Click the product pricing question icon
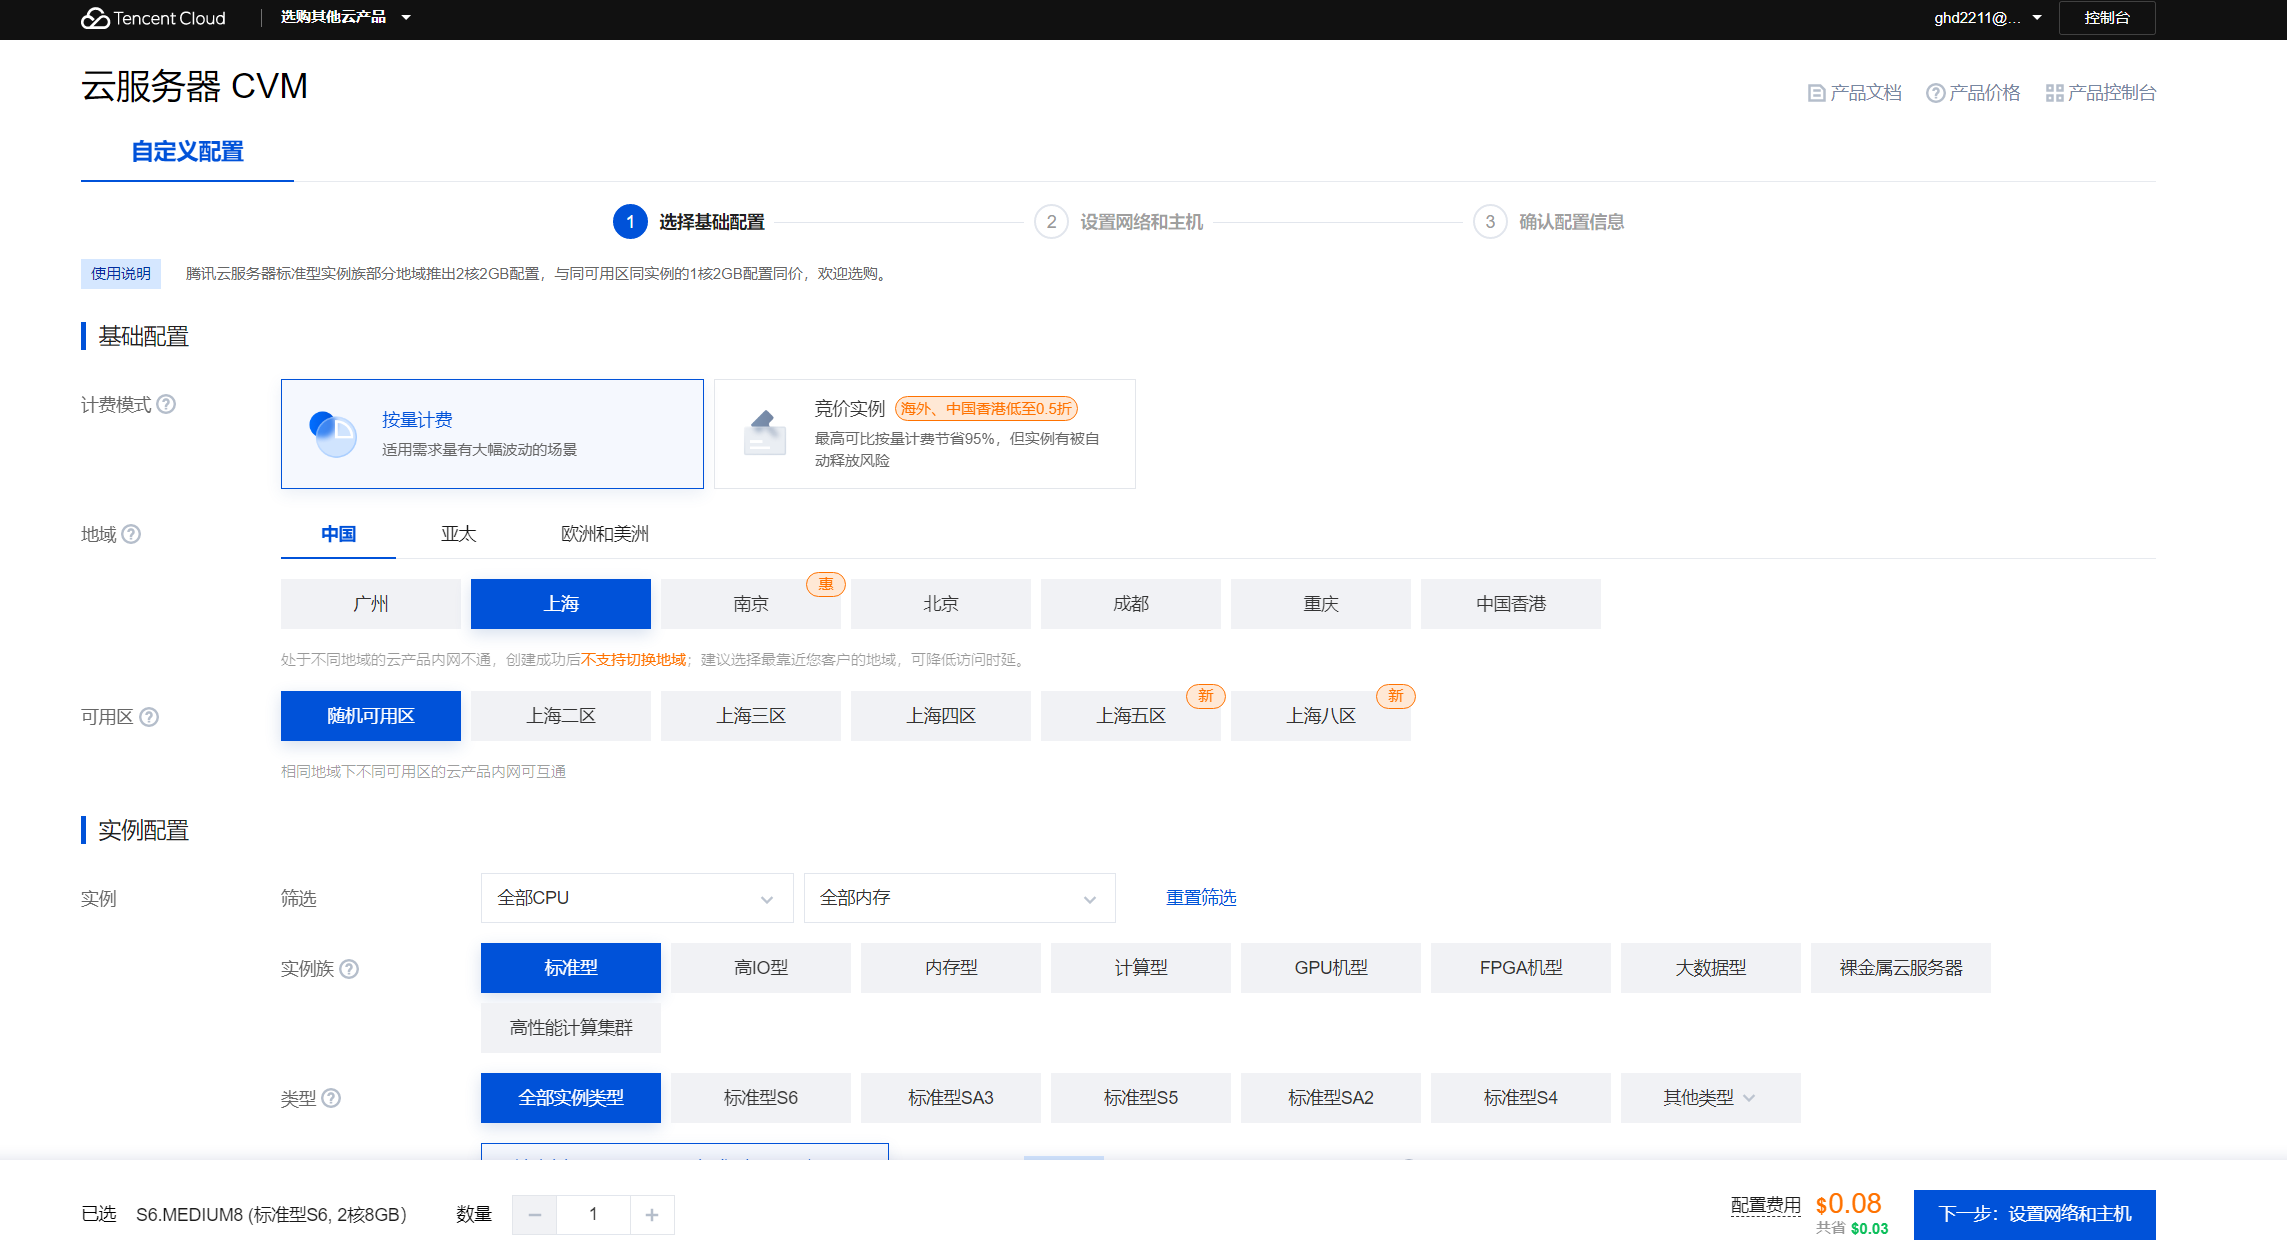 tap(1935, 93)
